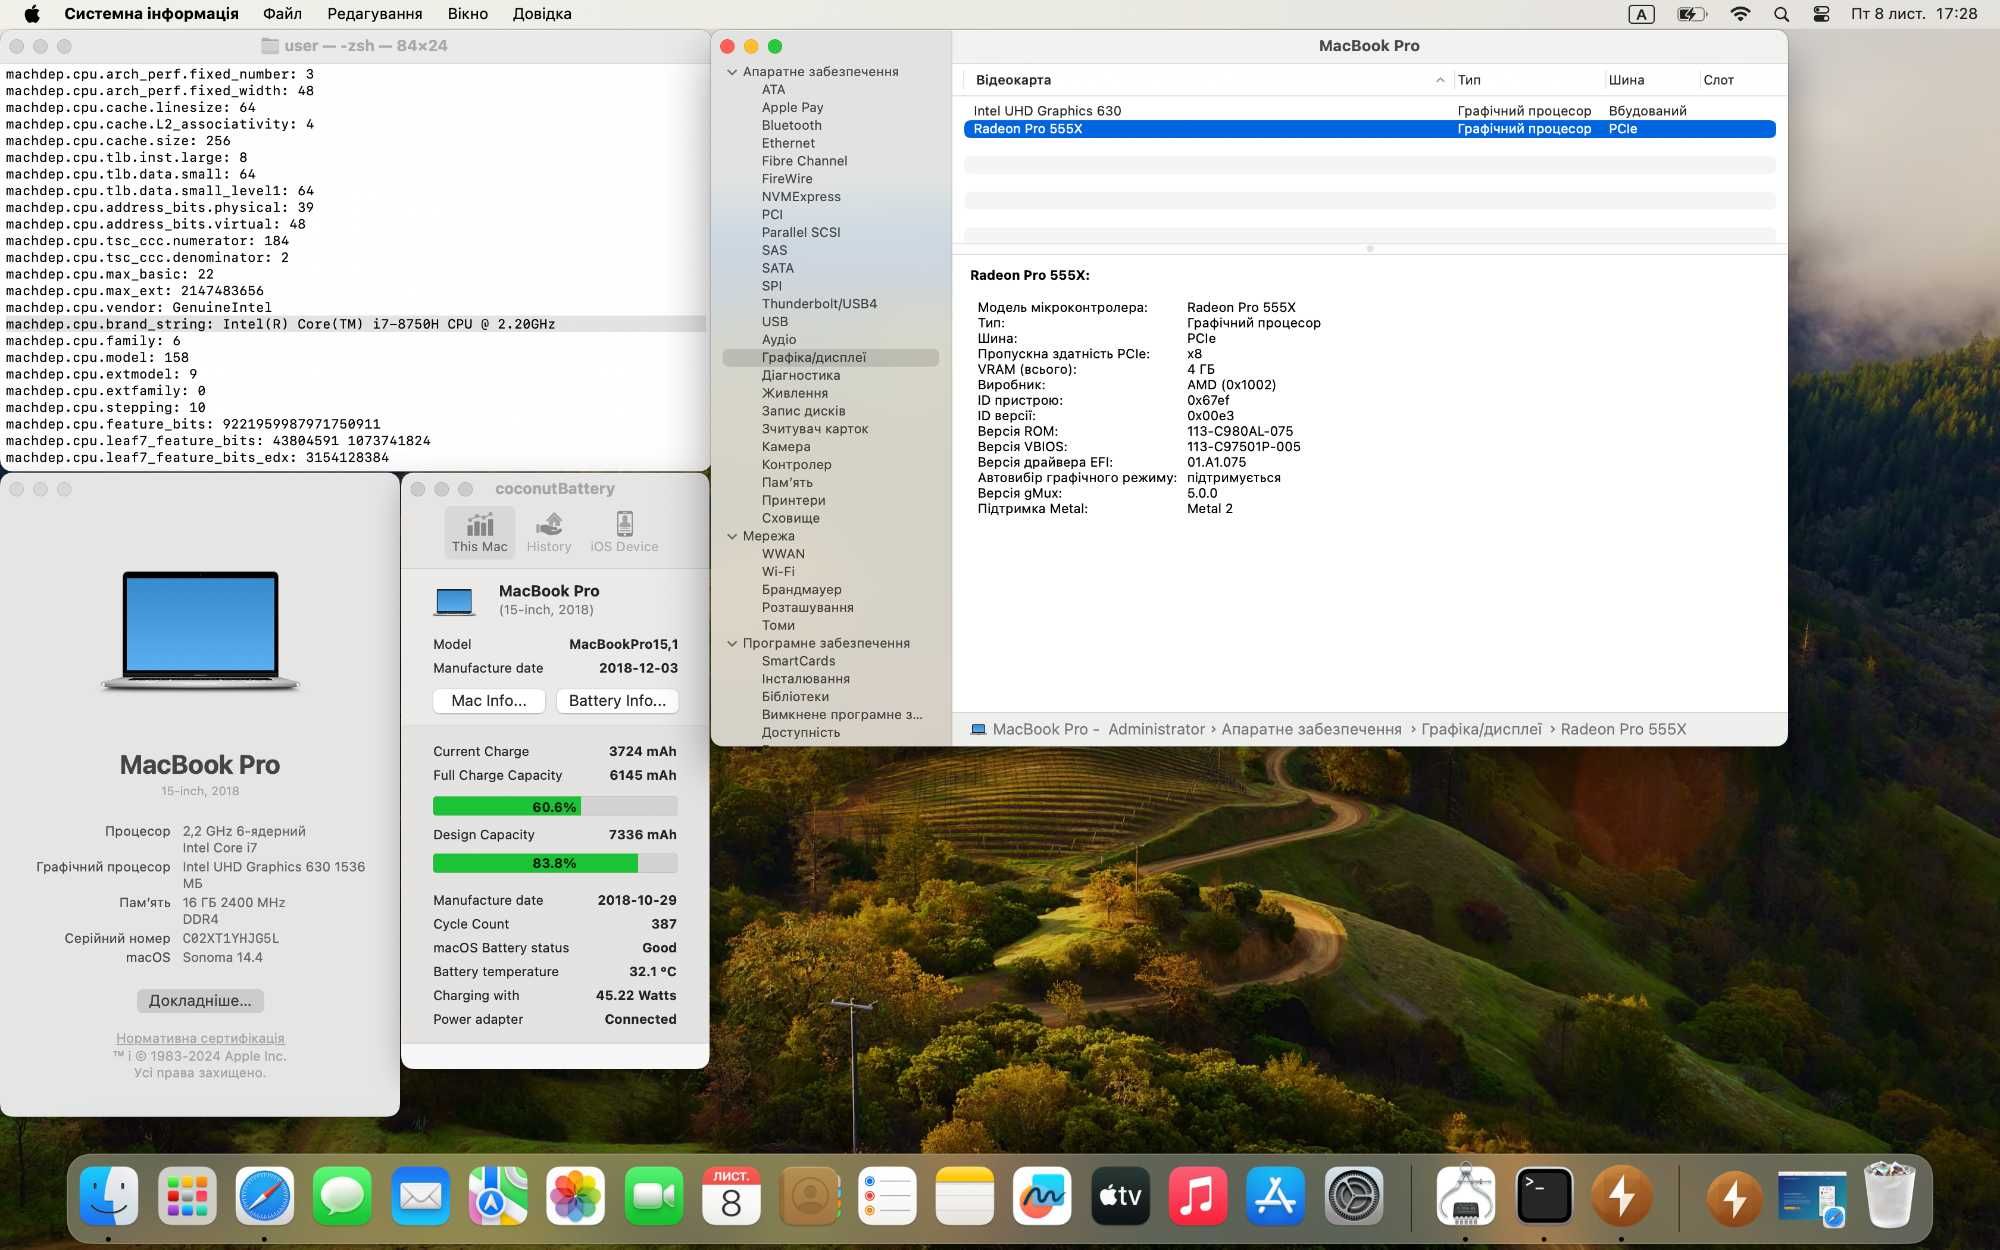Open Maps app in the Dock
The height and width of the screenshot is (1250, 2000).
[498, 1195]
